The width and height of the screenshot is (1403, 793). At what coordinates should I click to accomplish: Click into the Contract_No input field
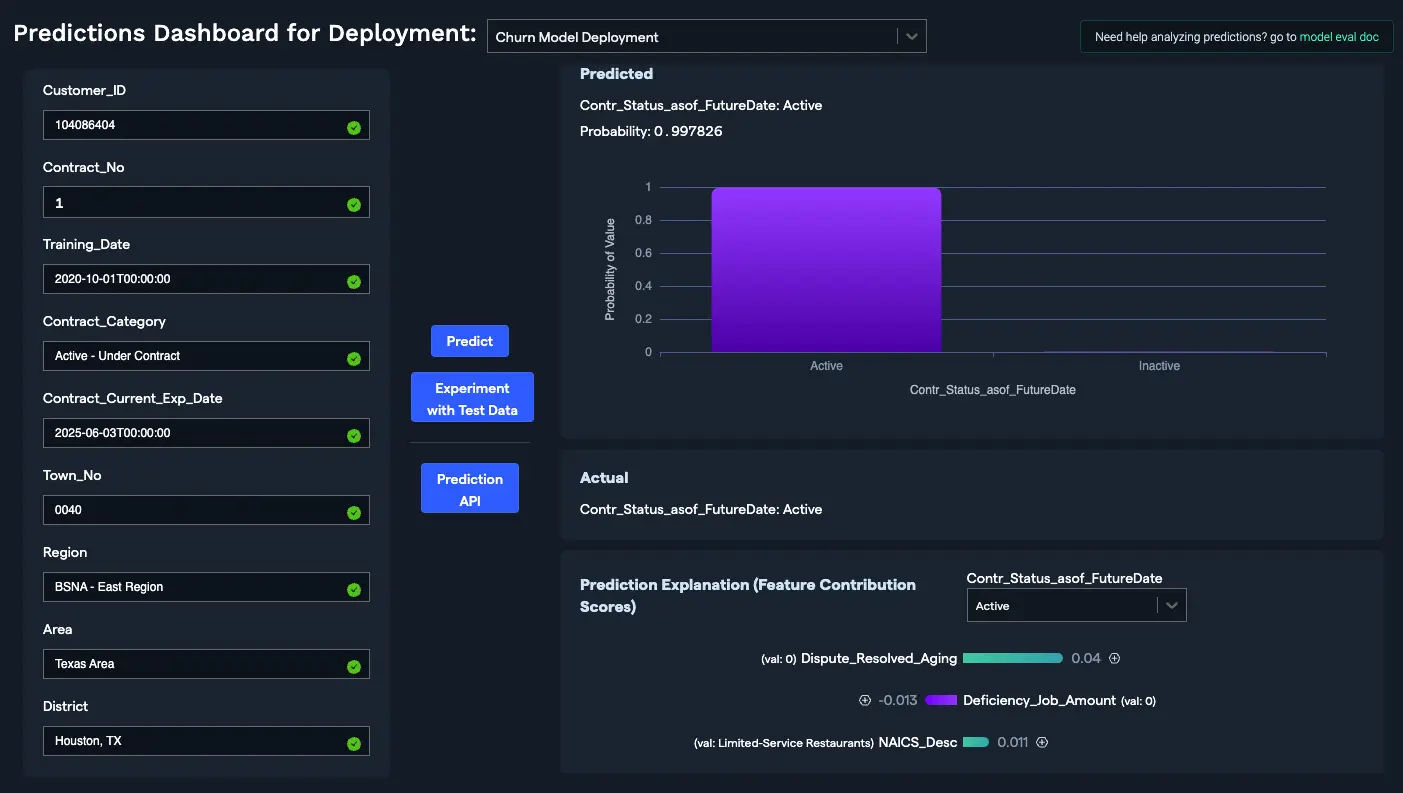coord(195,203)
